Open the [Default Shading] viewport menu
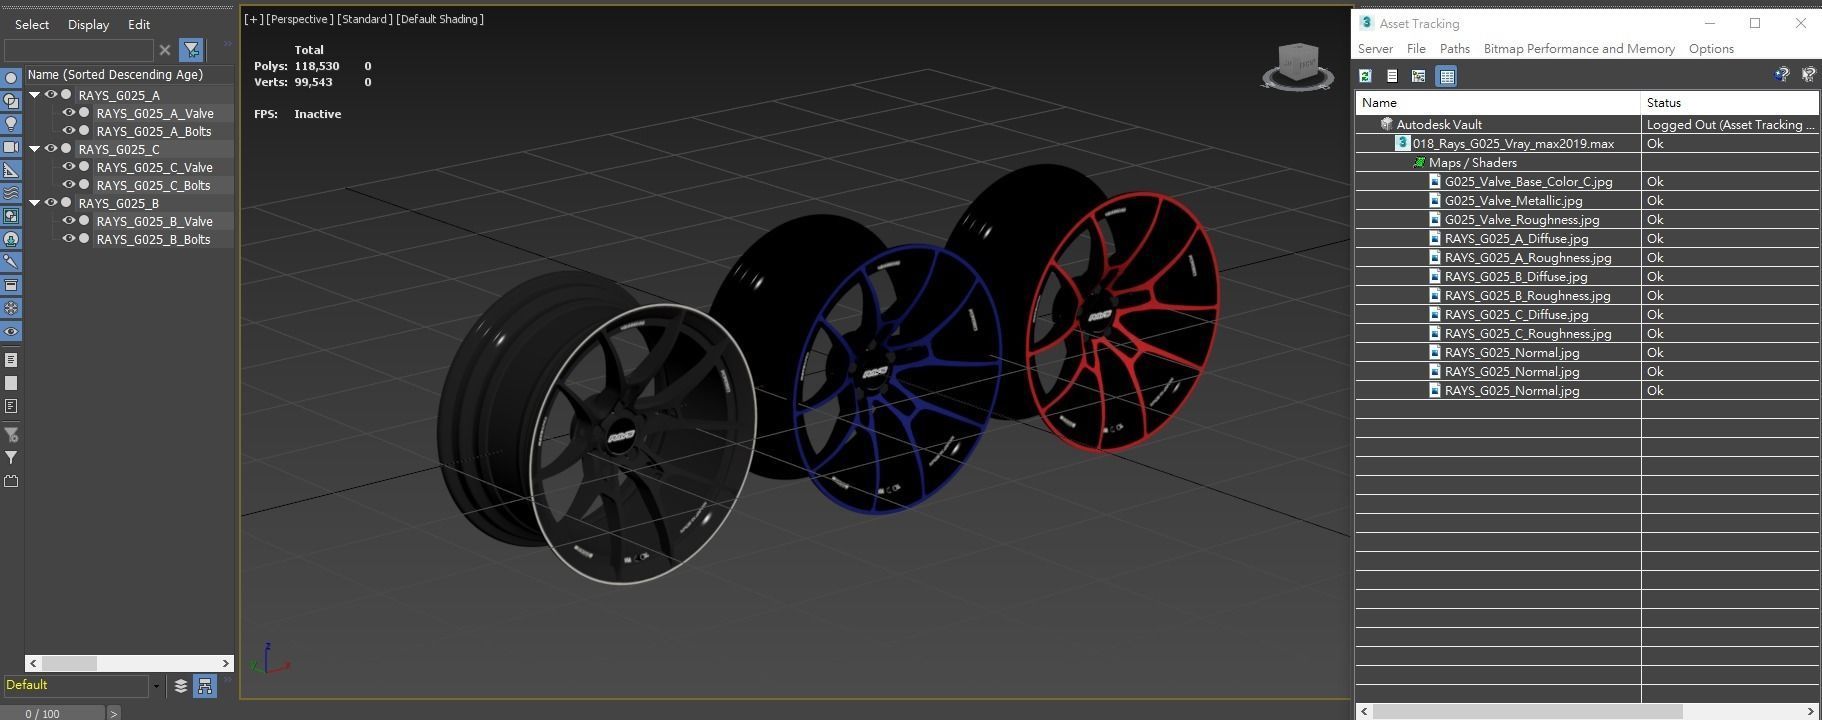The height and width of the screenshot is (720, 1822). click(440, 19)
